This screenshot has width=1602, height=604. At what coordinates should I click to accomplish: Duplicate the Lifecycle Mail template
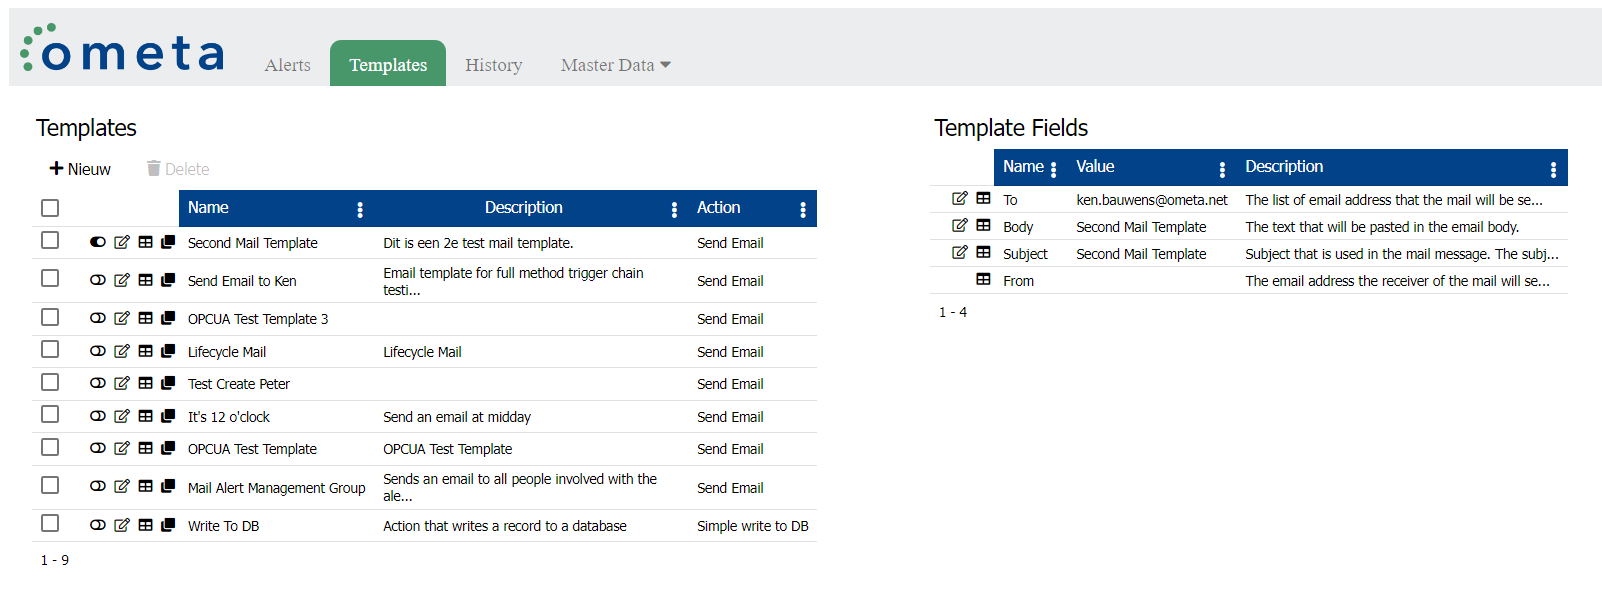click(x=168, y=351)
